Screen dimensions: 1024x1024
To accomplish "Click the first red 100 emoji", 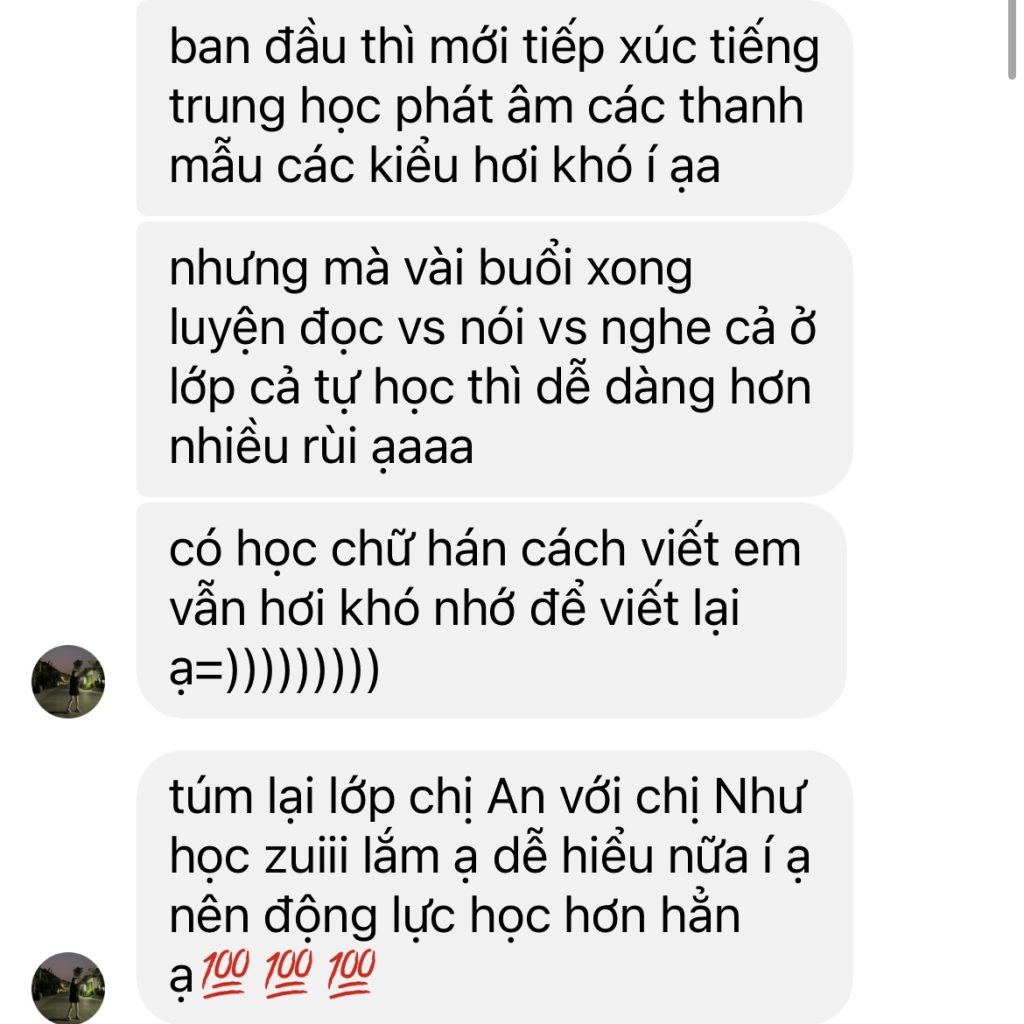I will point(225,974).
